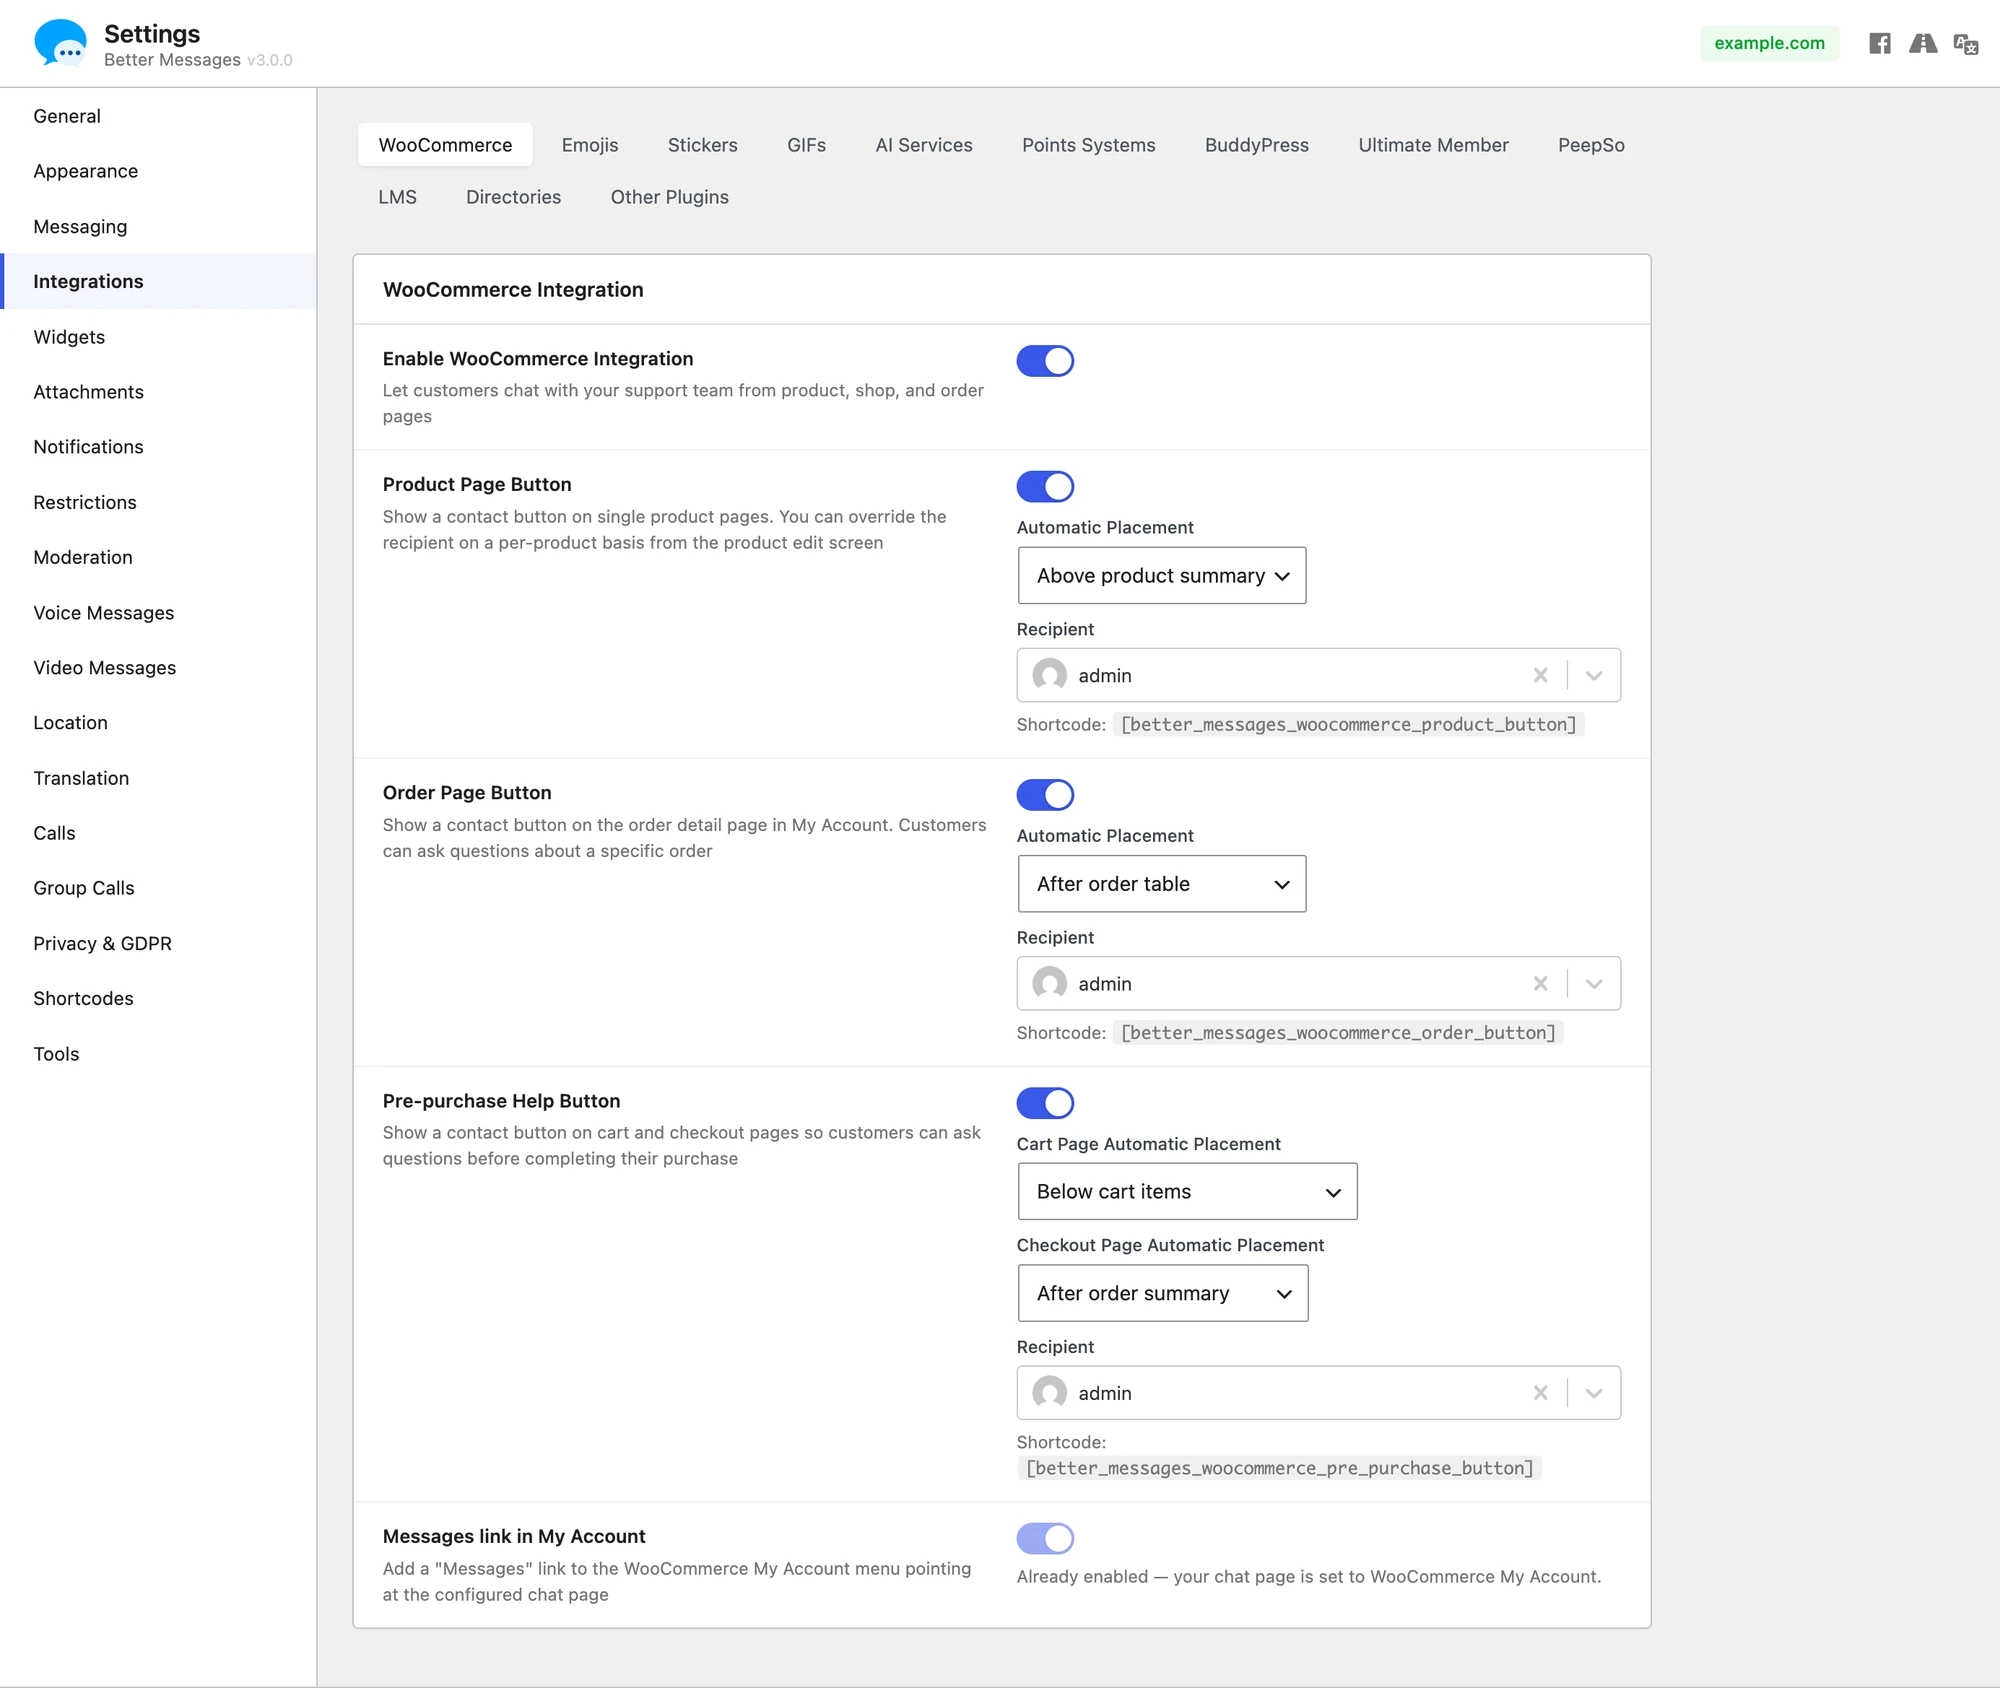This screenshot has height=1688, width=2000.
Task: Clear the Pre-purchase Help Button recipient
Action: click(x=1540, y=1393)
